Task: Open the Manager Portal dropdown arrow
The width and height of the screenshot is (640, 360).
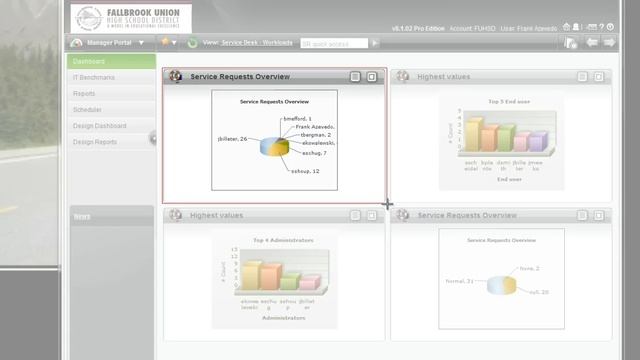Action: click(141, 42)
